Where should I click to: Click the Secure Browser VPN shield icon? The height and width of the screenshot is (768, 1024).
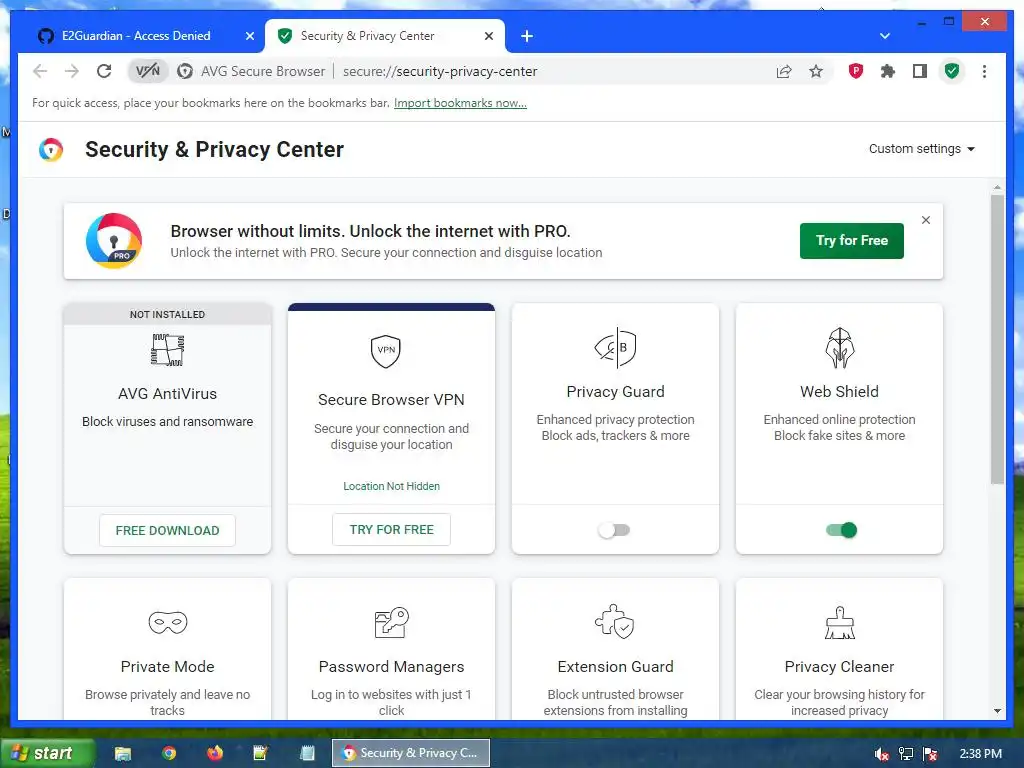click(x=386, y=351)
